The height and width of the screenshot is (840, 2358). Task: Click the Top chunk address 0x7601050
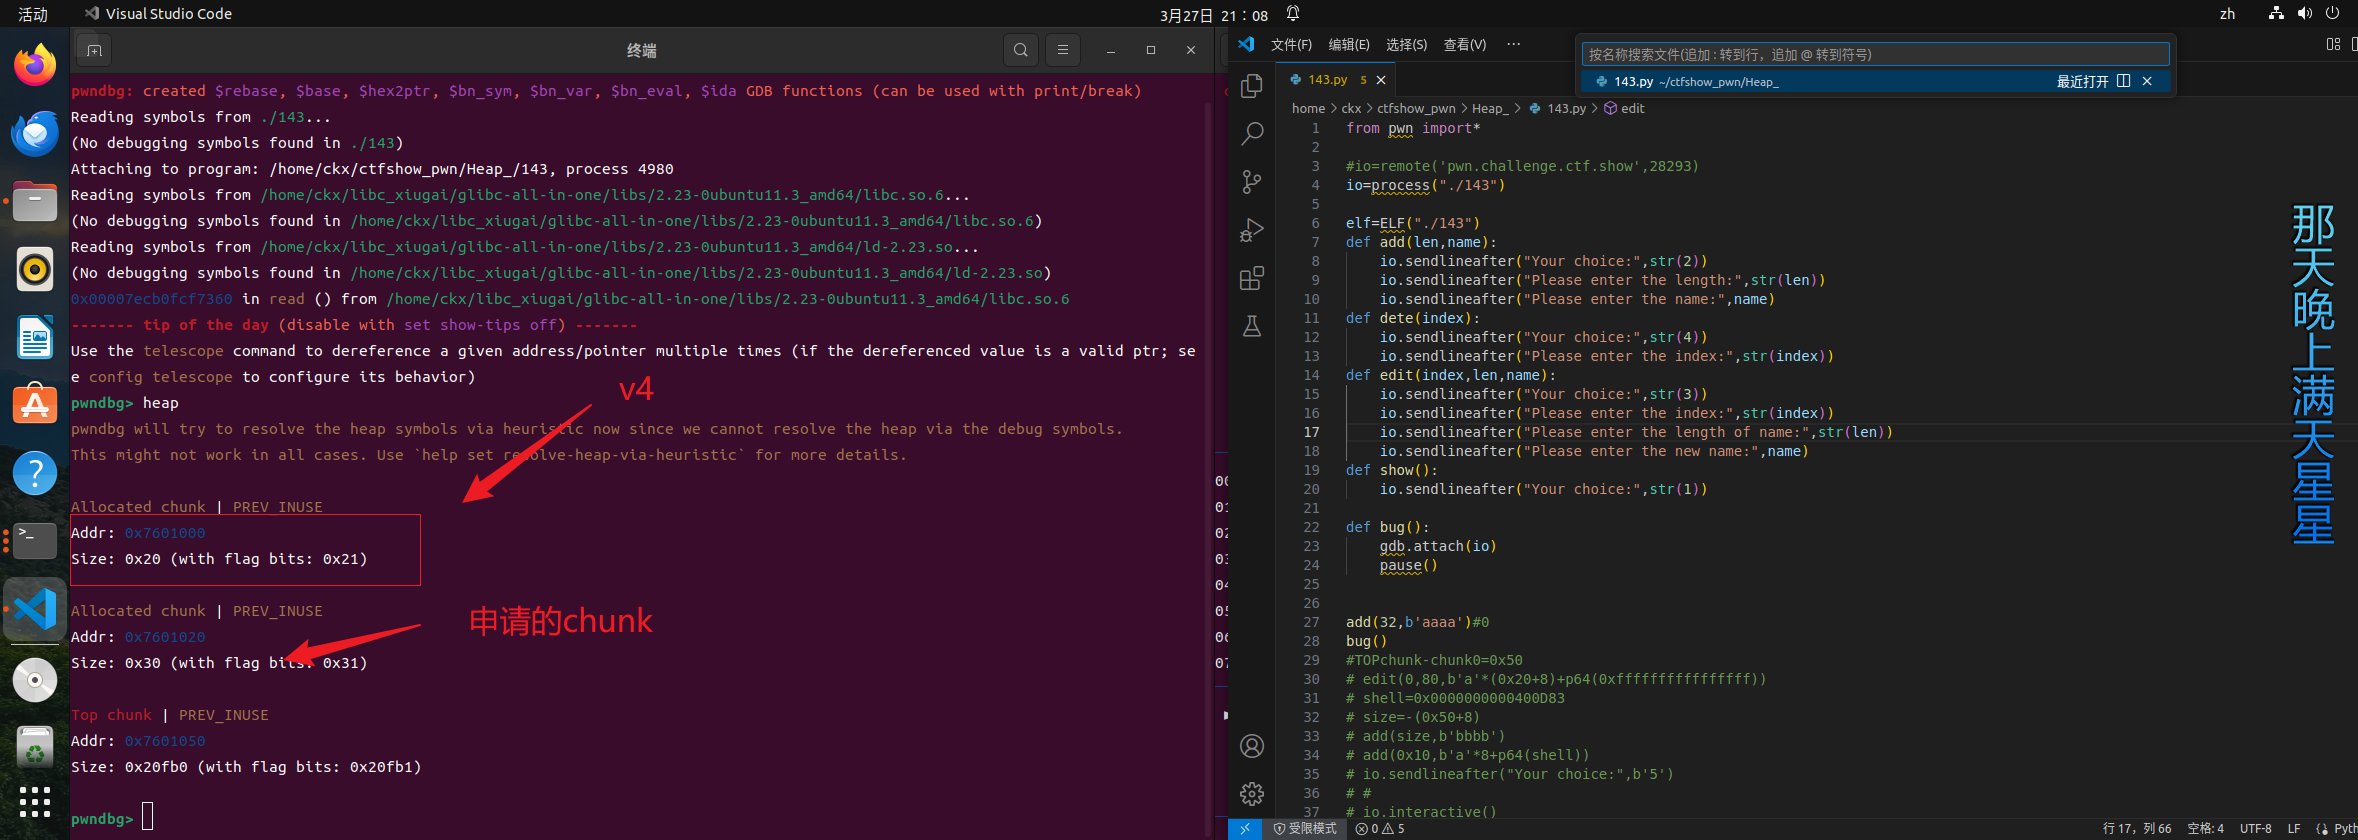pyautogui.click(x=165, y=741)
